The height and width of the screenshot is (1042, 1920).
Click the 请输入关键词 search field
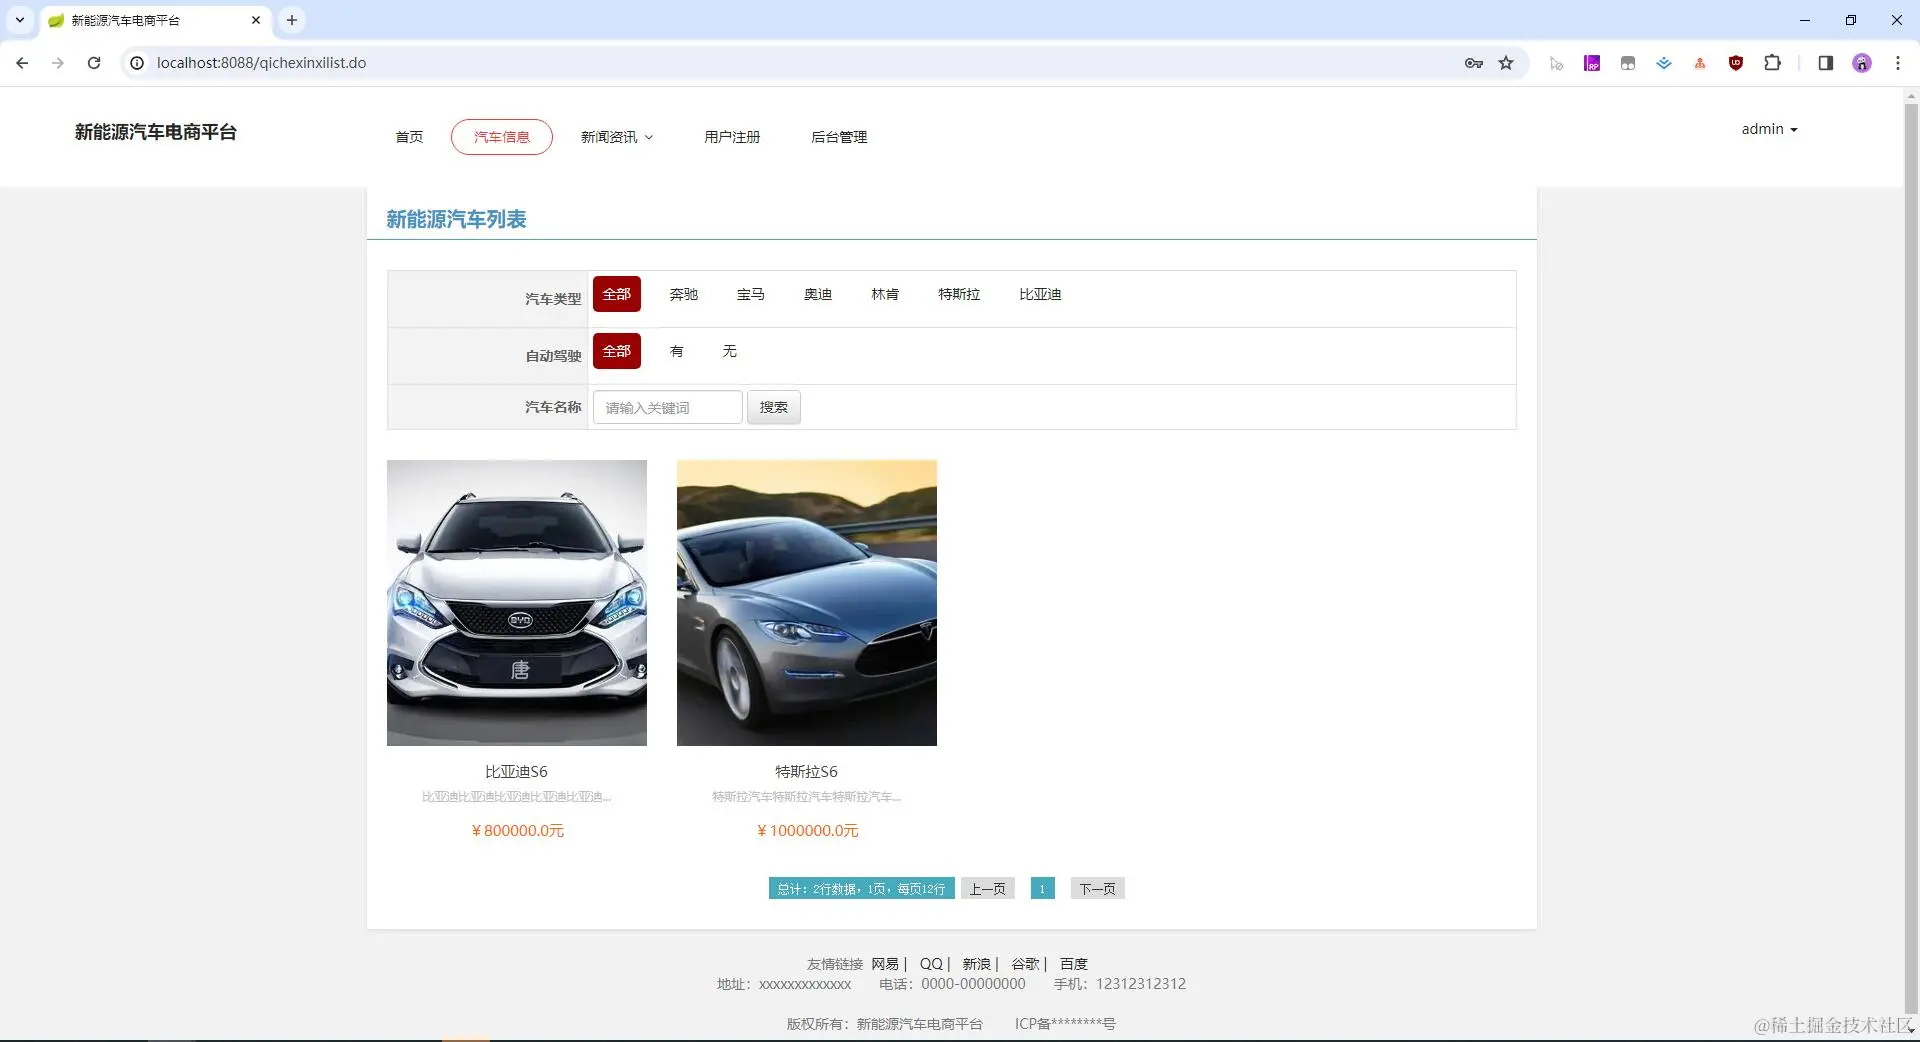click(668, 408)
